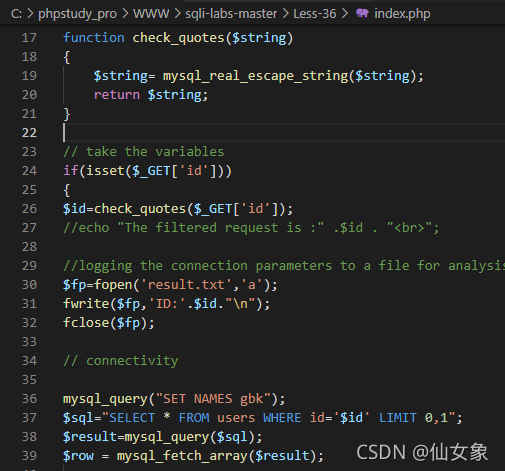Screen dimensions: 505x471
Task: Click the 'result.txt' string on line 30
Action: pyautogui.click(x=186, y=285)
